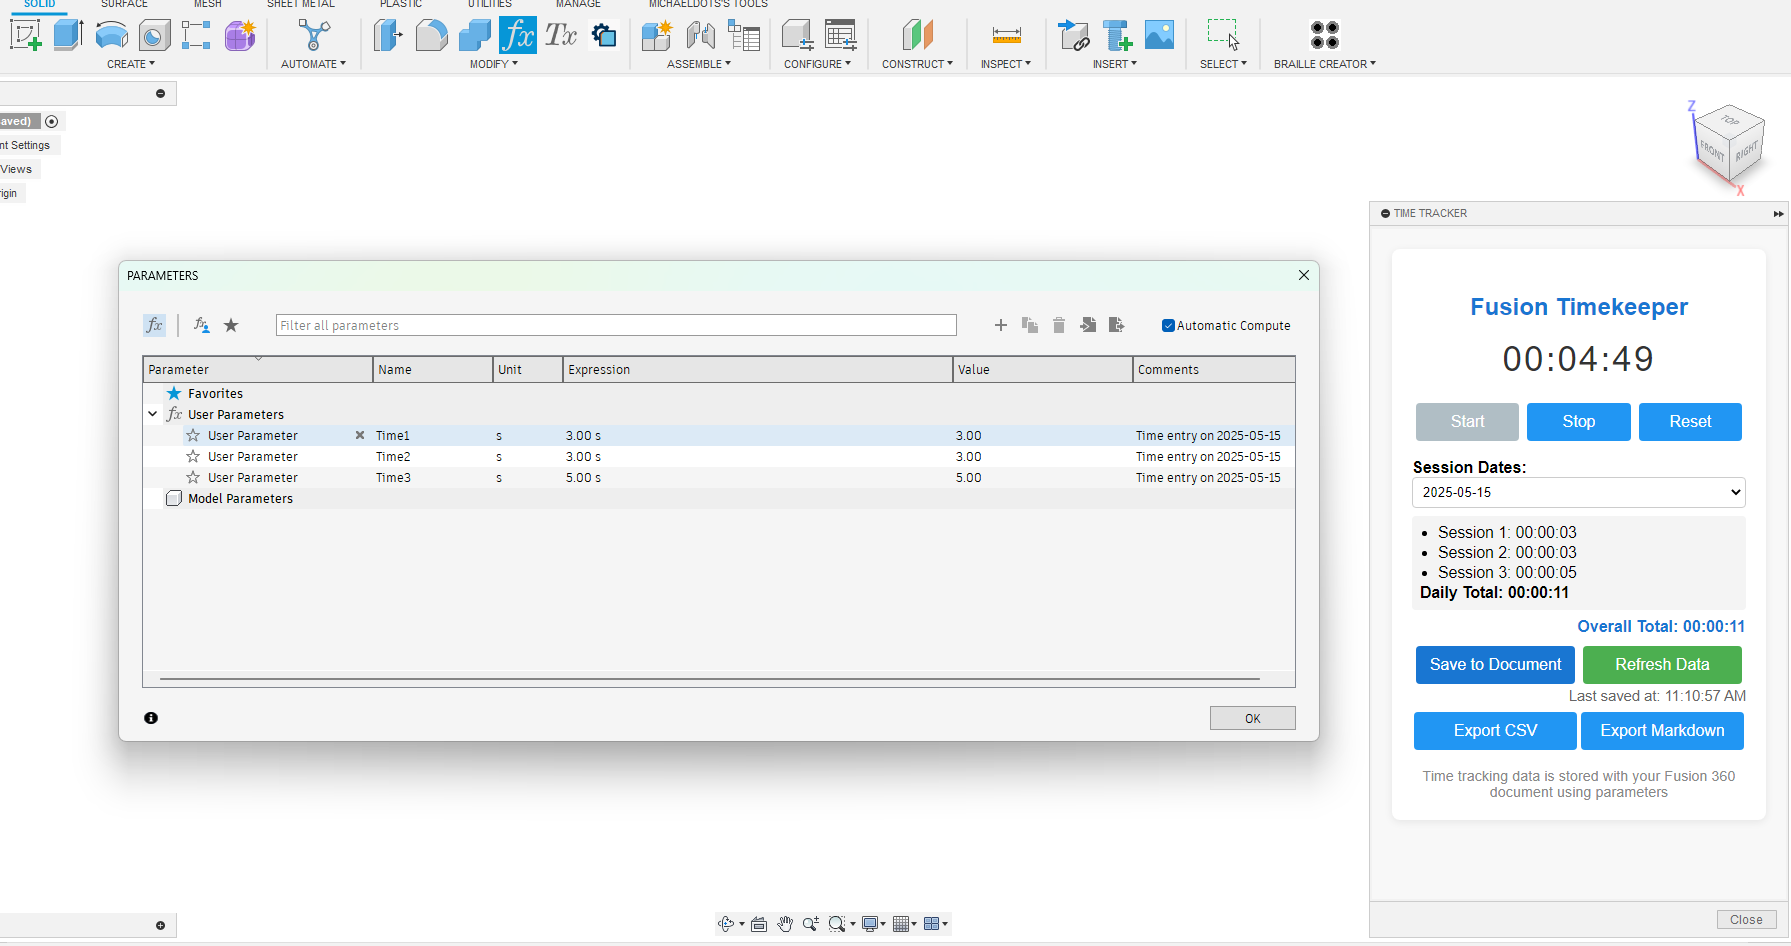This screenshot has width=1791, height=946.
Task: Switch to MICHAELDOTS'S TOOLS tab
Action: pos(709,4)
